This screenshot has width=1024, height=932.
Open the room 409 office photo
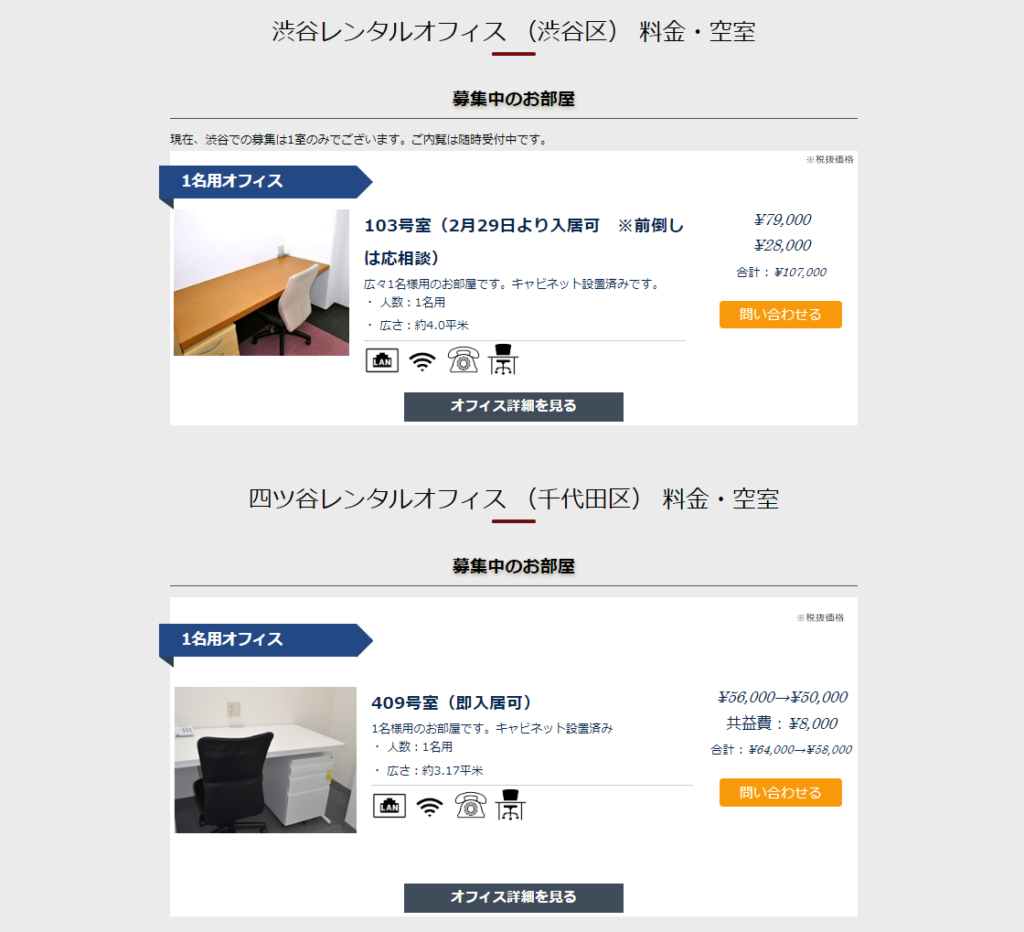[265, 760]
